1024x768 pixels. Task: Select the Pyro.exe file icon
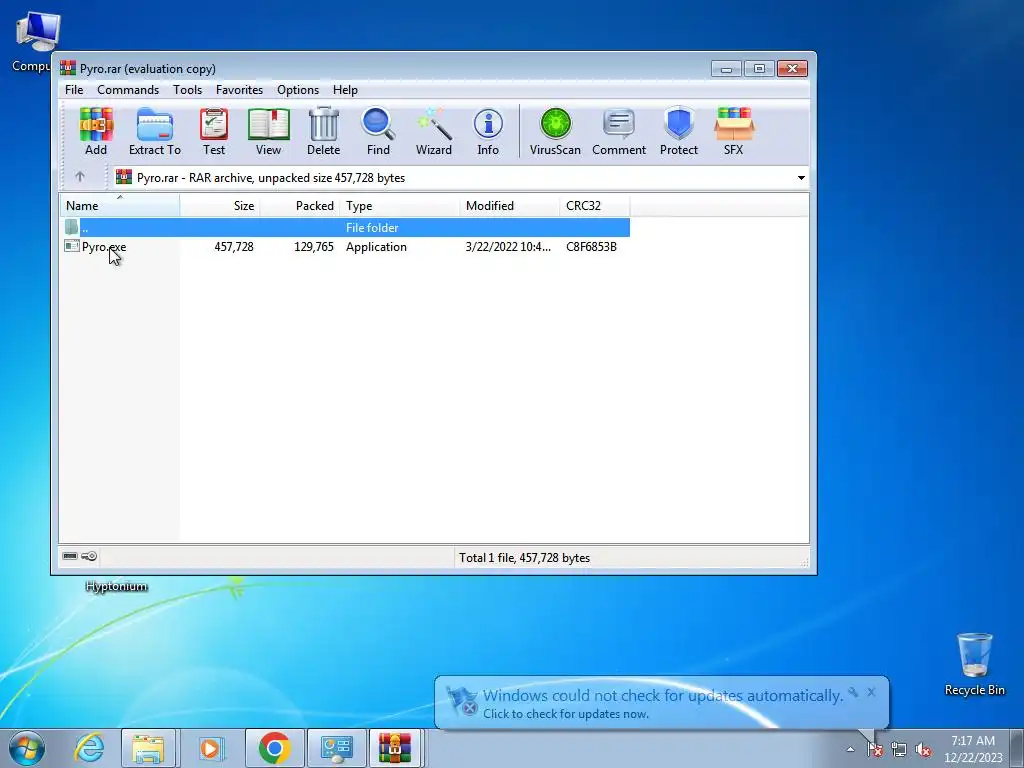click(71, 246)
